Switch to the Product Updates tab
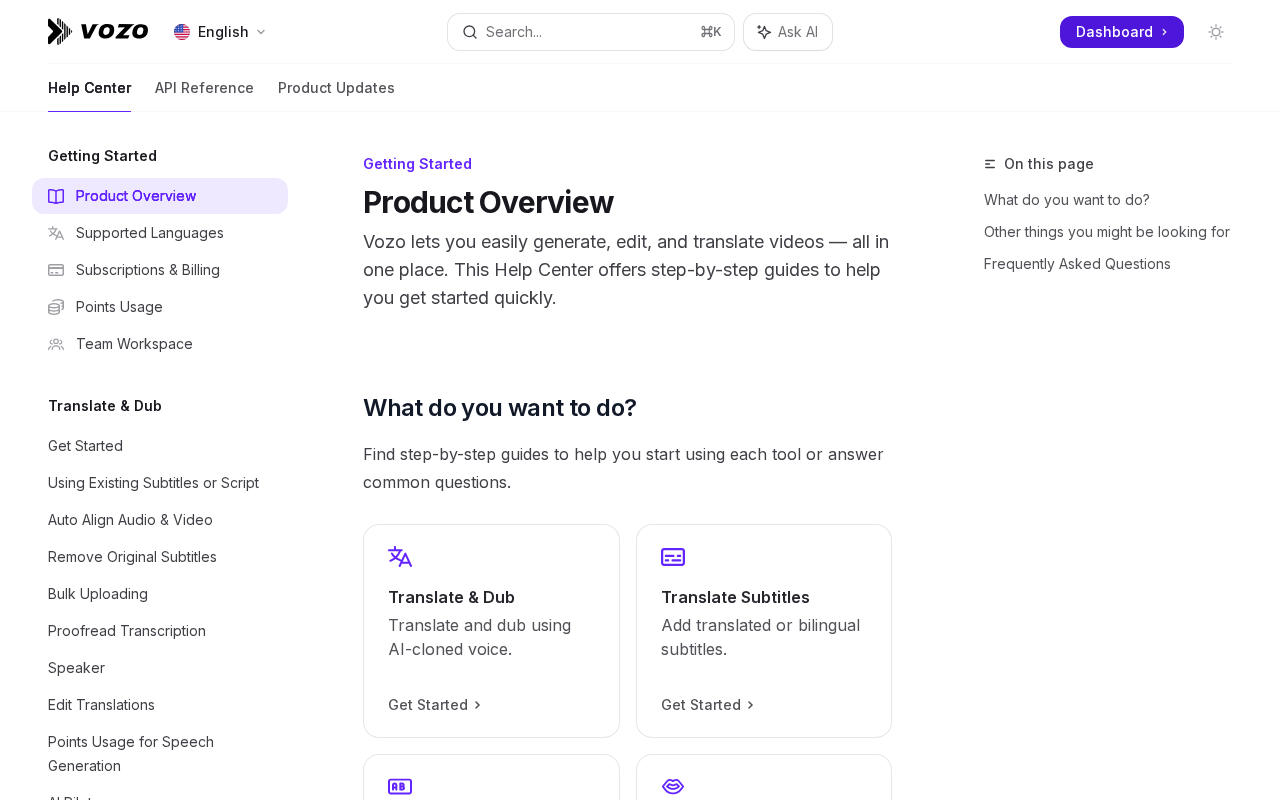The image size is (1280, 800). pyautogui.click(x=336, y=88)
